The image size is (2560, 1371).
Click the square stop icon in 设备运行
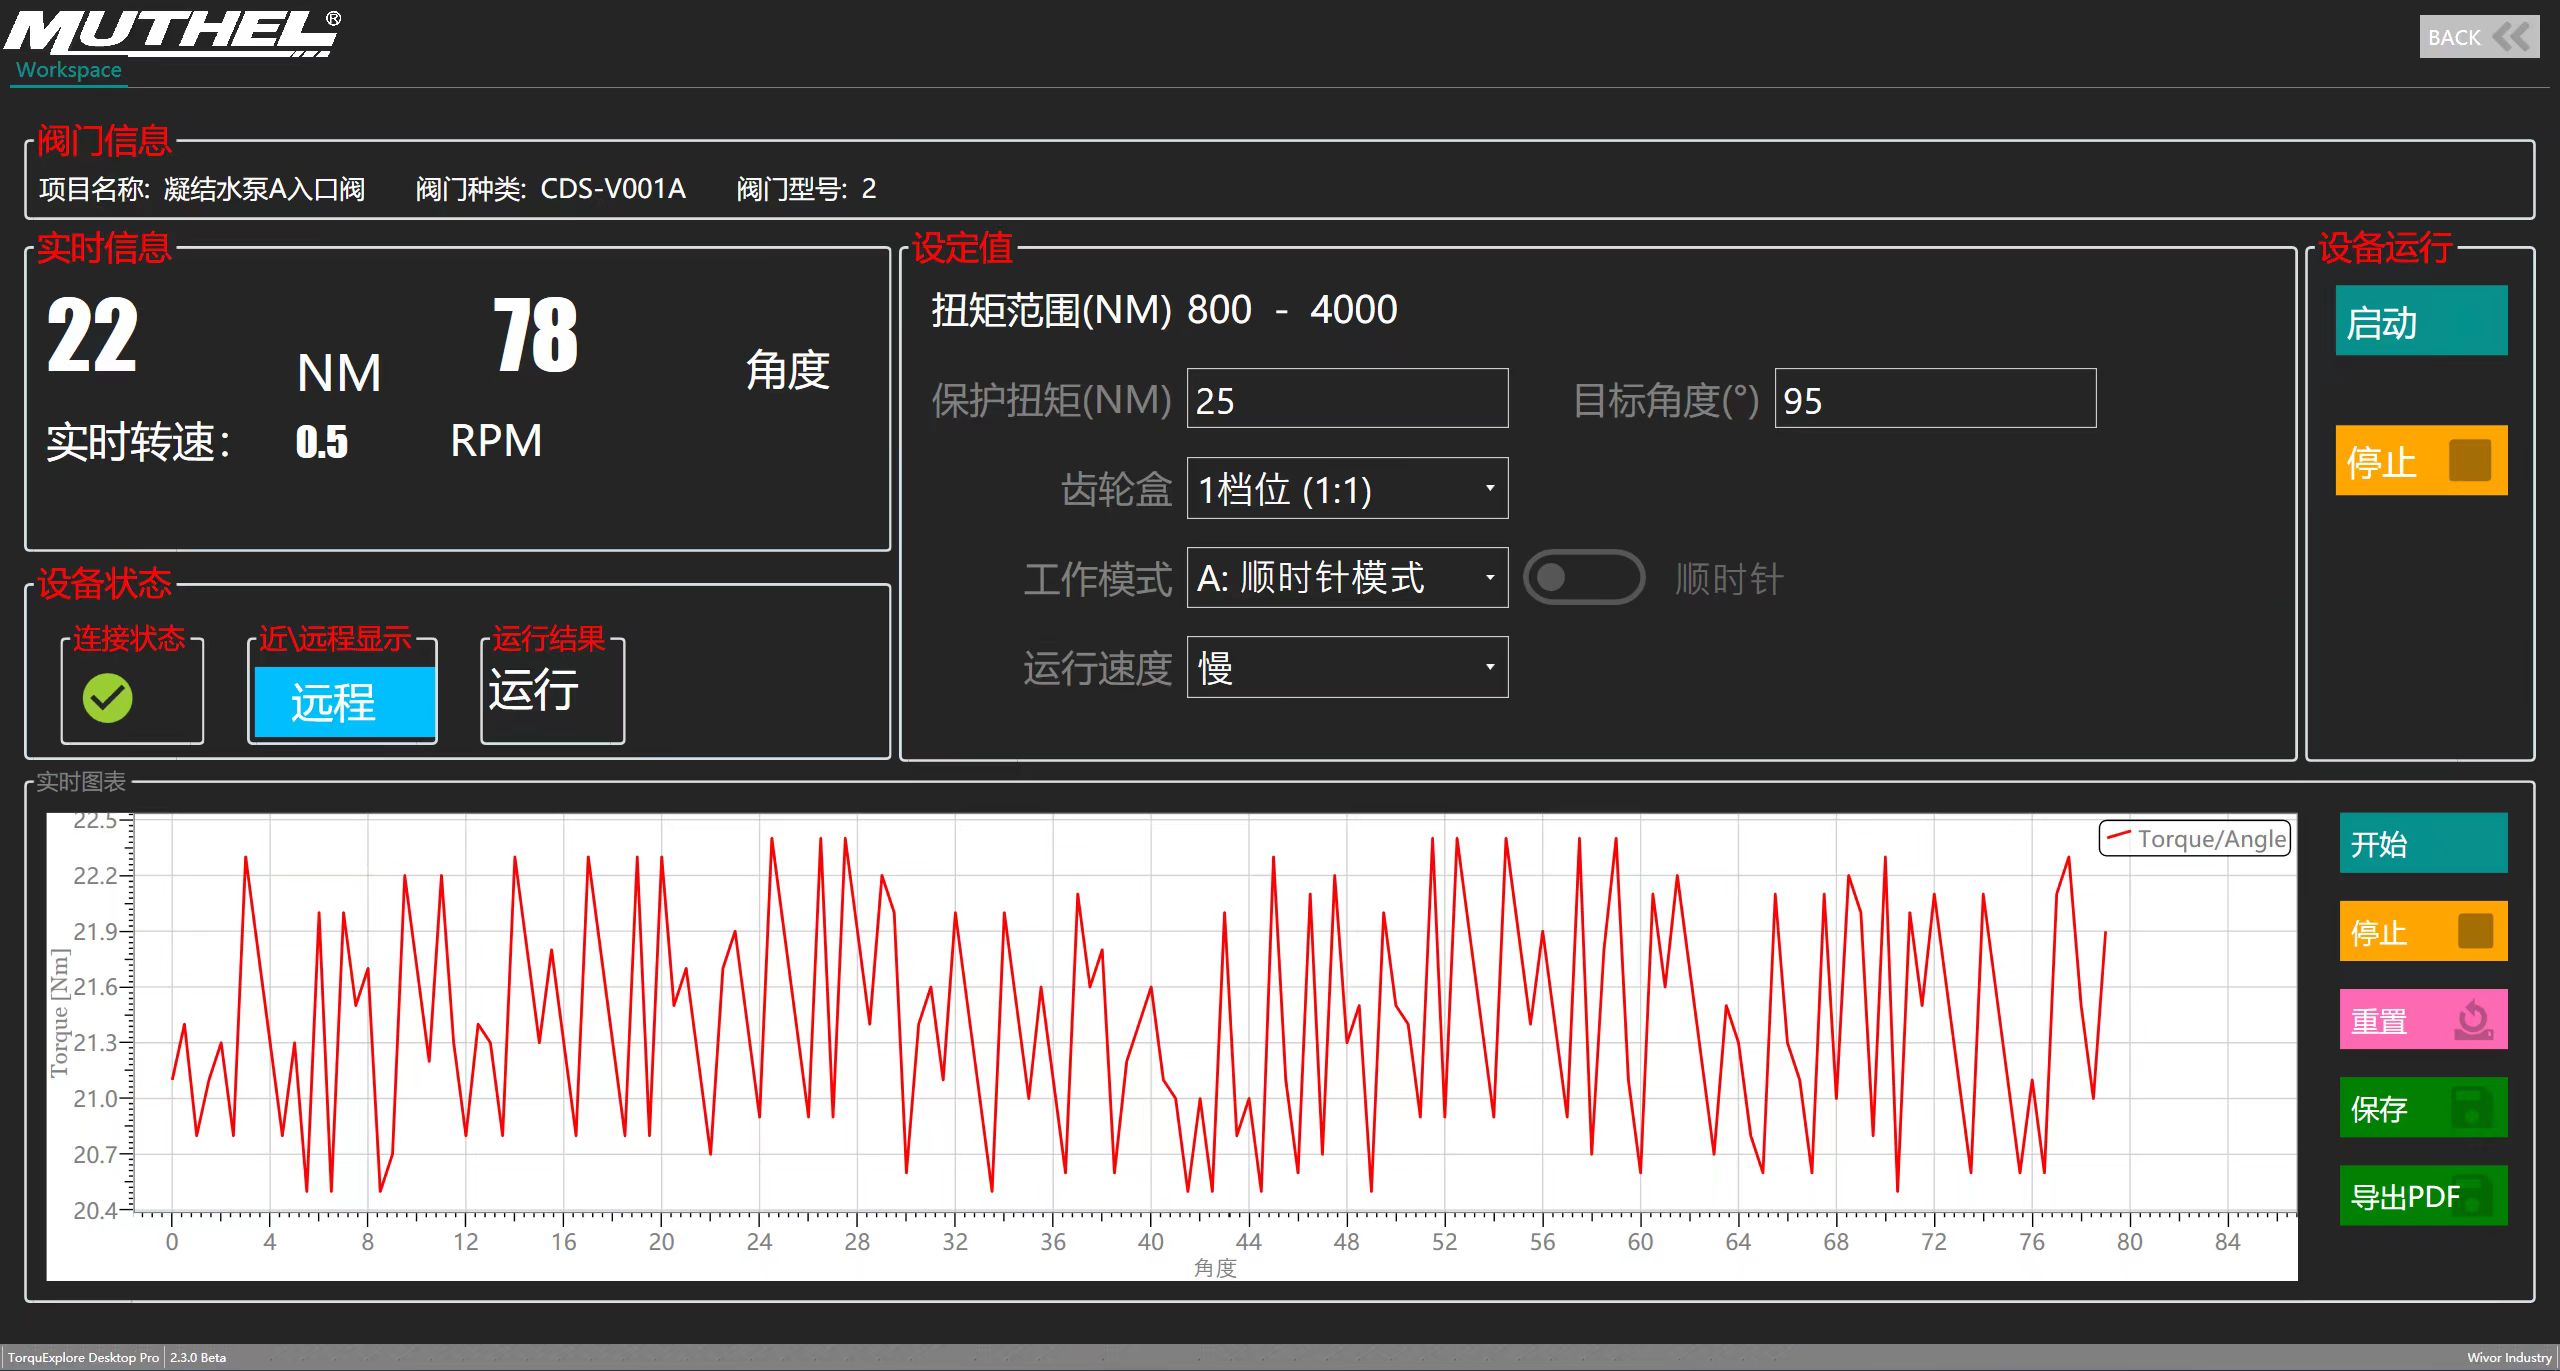coord(2470,461)
